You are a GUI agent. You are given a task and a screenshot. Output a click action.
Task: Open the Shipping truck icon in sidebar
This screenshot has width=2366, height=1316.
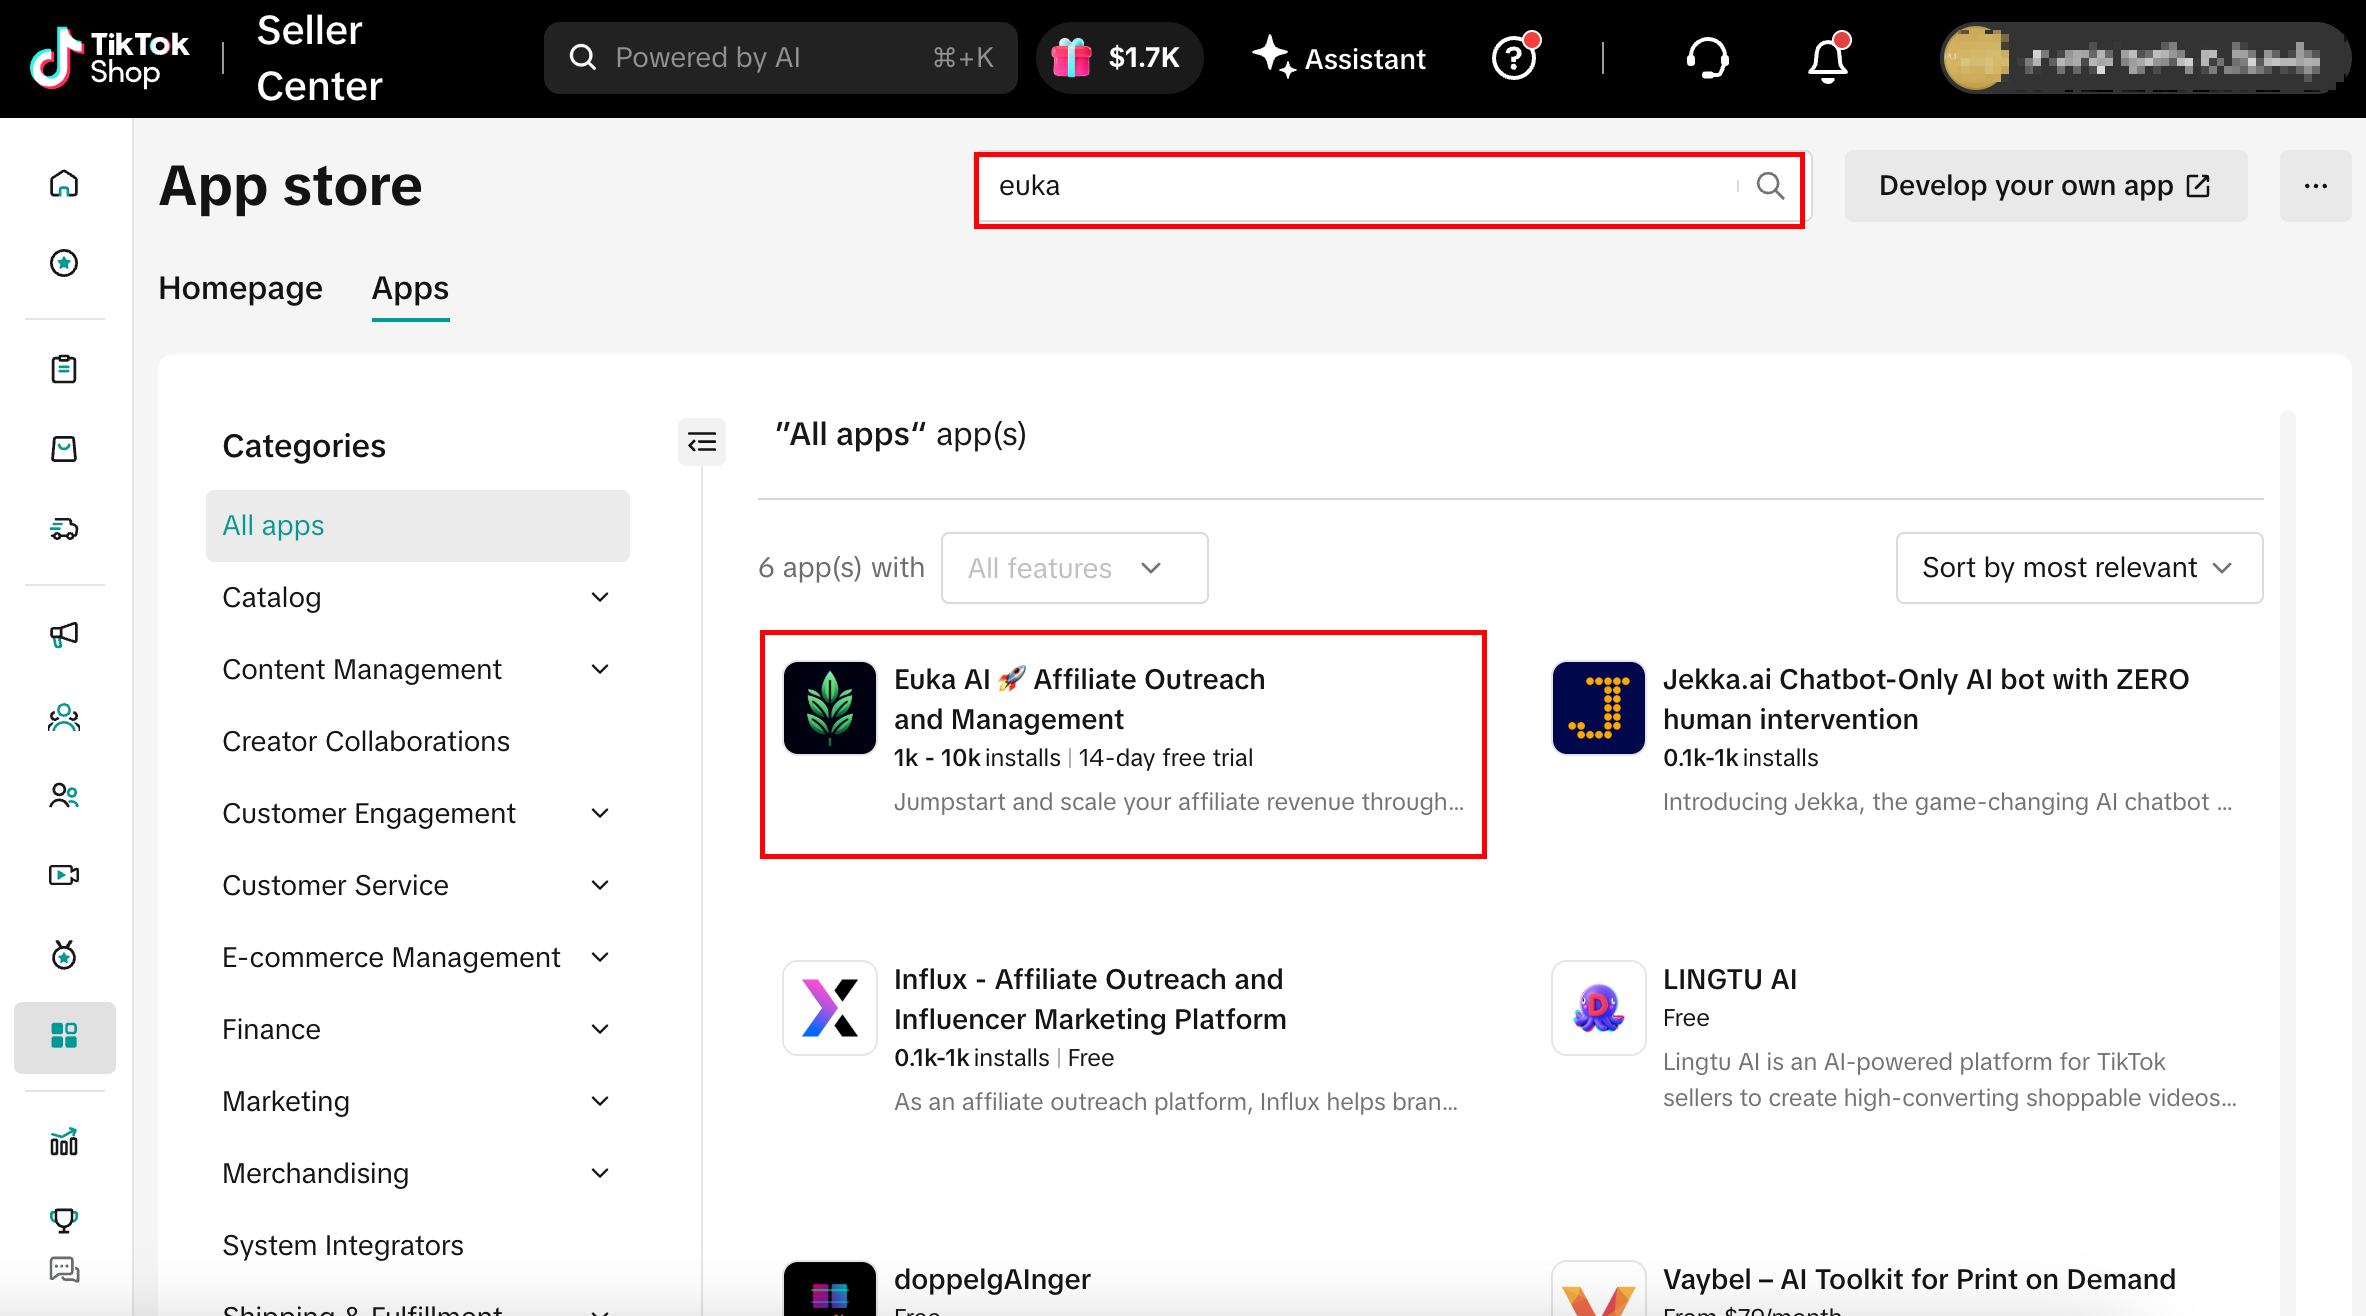point(64,529)
